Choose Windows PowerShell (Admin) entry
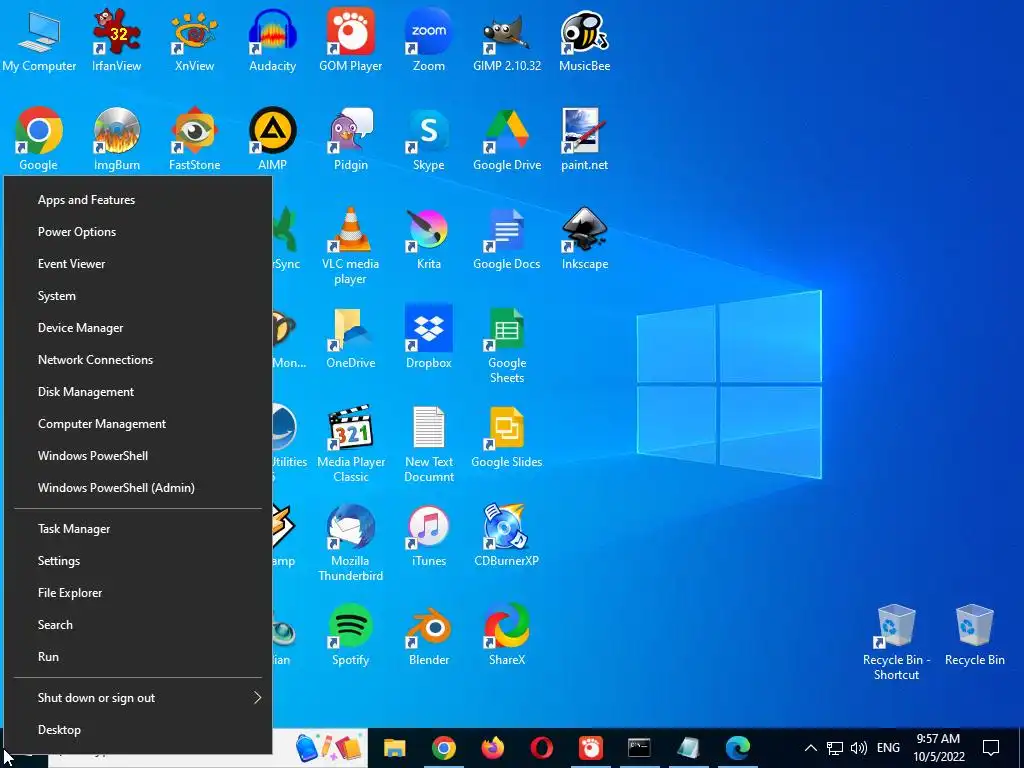This screenshot has width=1024, height=768. tap(138, 488)
